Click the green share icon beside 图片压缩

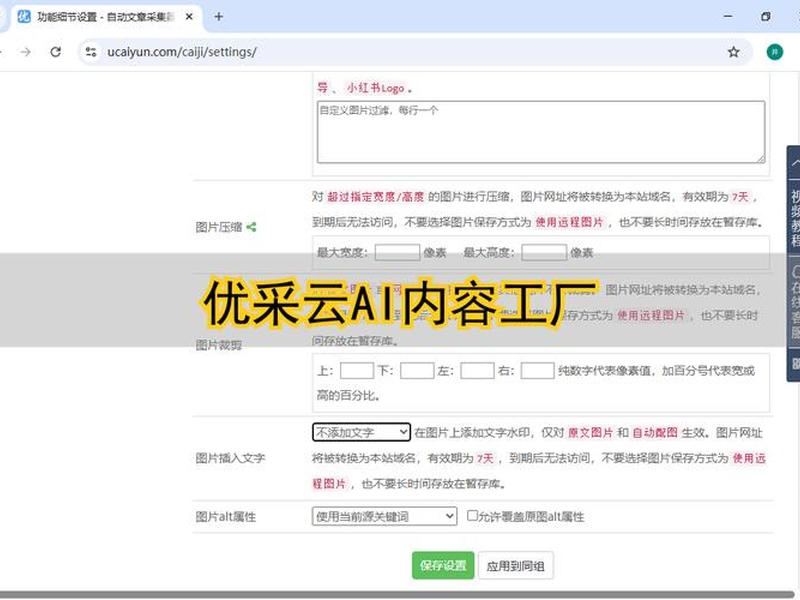coord(251,227)
